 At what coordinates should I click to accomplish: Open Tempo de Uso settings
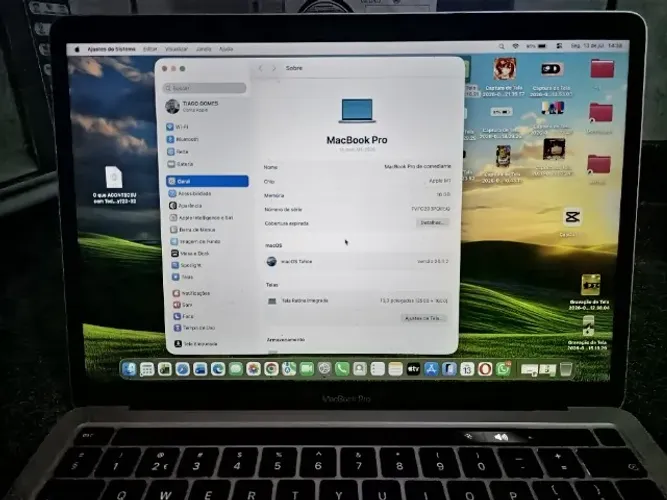tap(194, 328)
